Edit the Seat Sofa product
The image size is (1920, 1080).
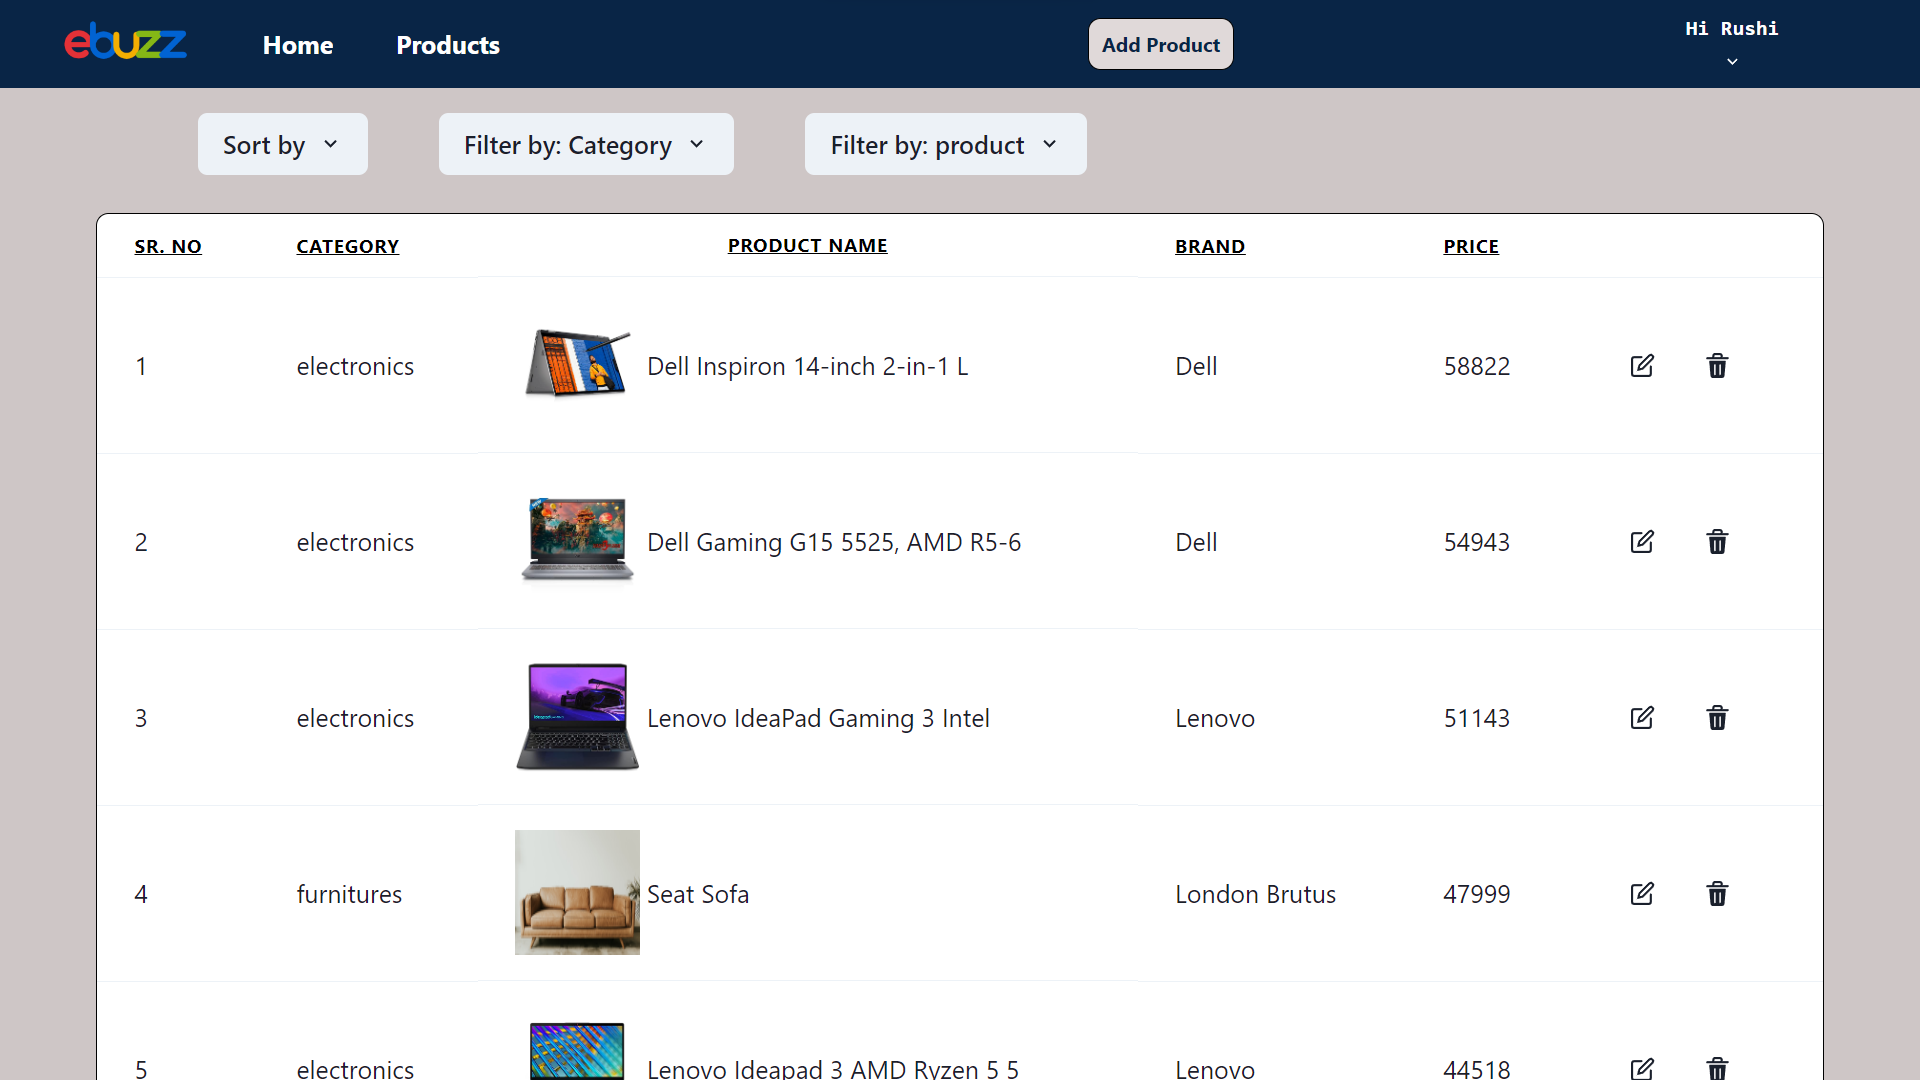click(1642, 894)
